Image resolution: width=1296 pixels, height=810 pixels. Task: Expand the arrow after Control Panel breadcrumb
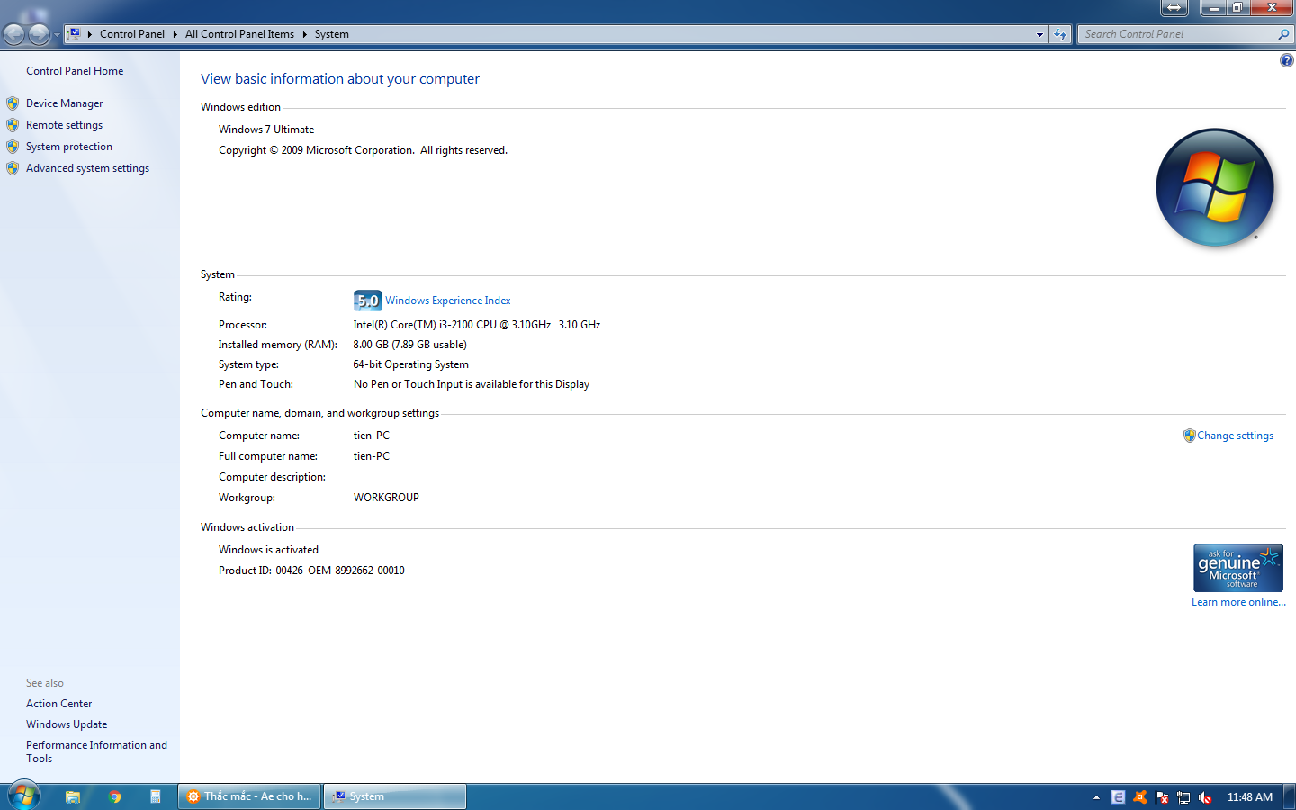coord(175,34)
